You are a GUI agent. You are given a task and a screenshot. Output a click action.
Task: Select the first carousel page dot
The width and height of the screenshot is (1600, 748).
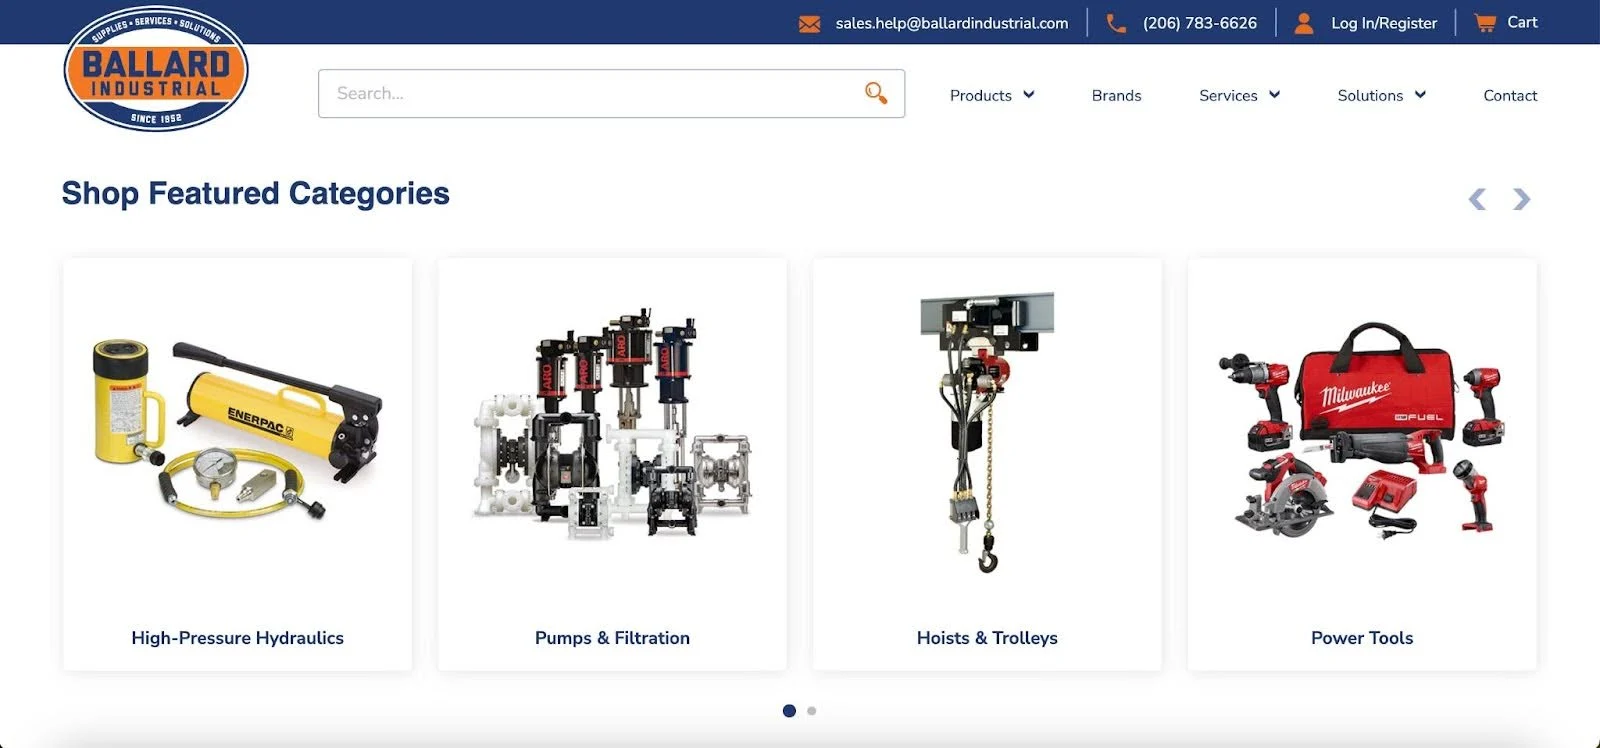pos(789,711)
